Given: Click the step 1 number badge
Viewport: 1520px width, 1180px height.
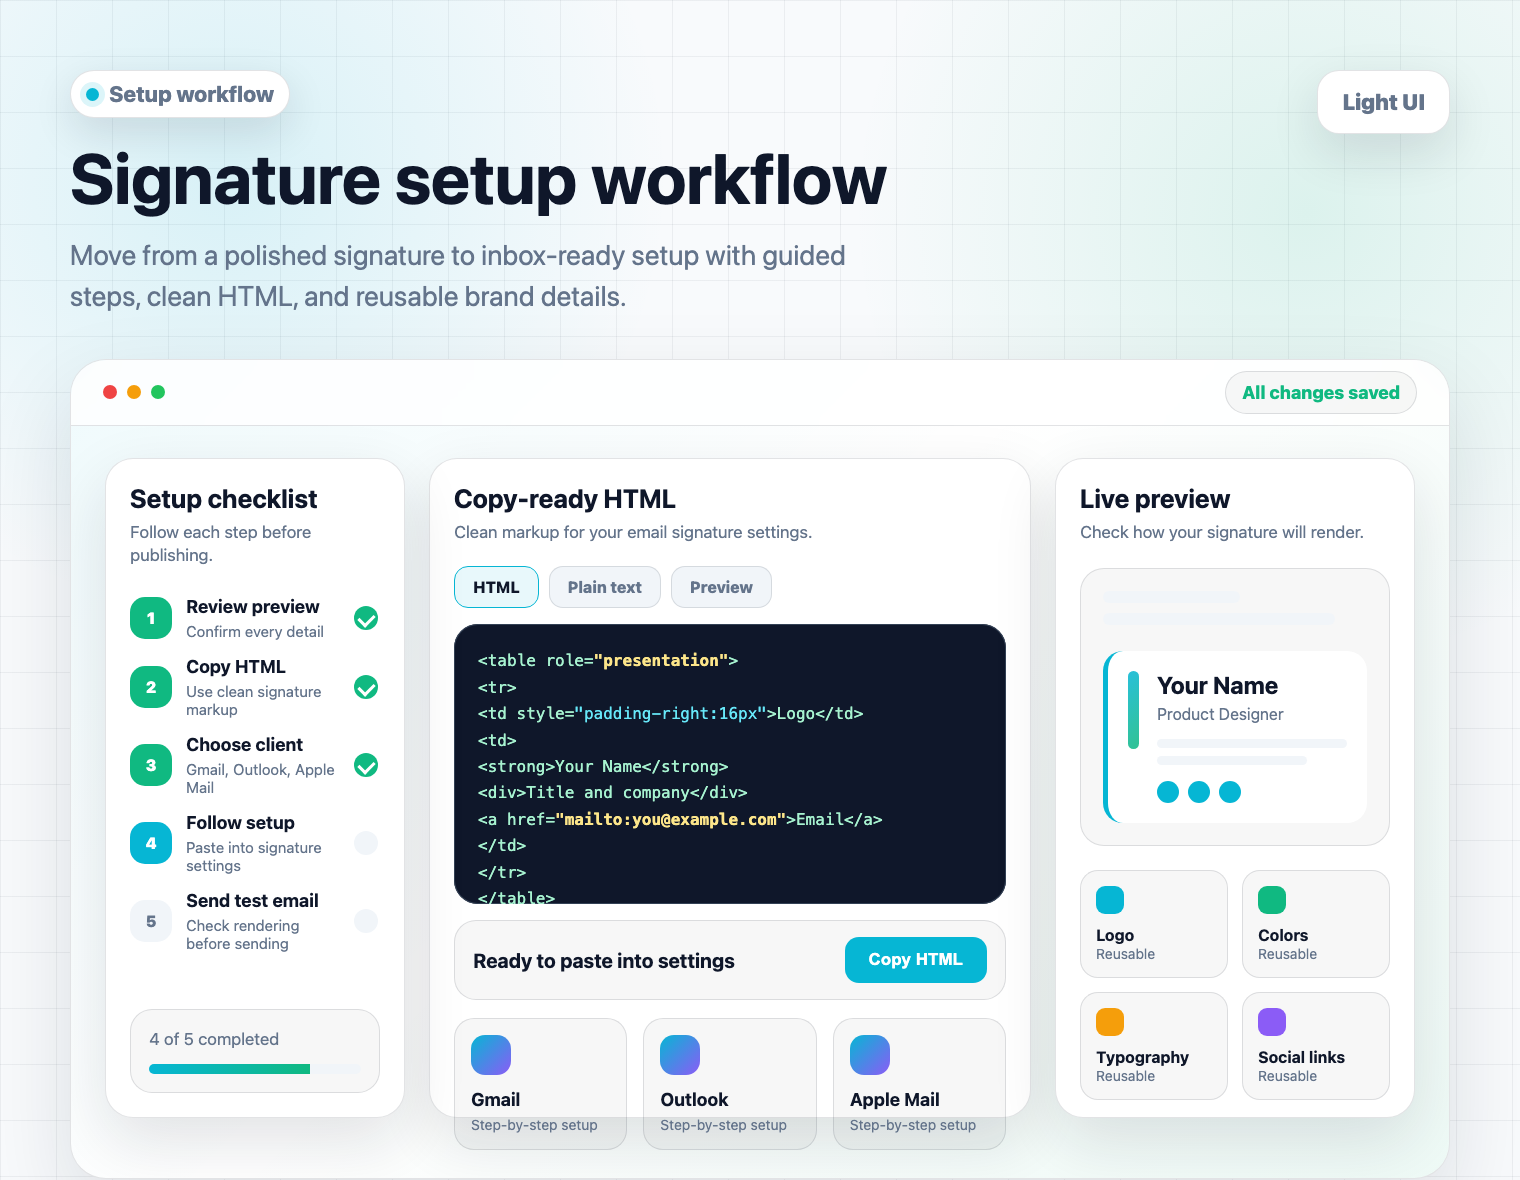Looking at the screenshot, I should [x=151, y=618].
